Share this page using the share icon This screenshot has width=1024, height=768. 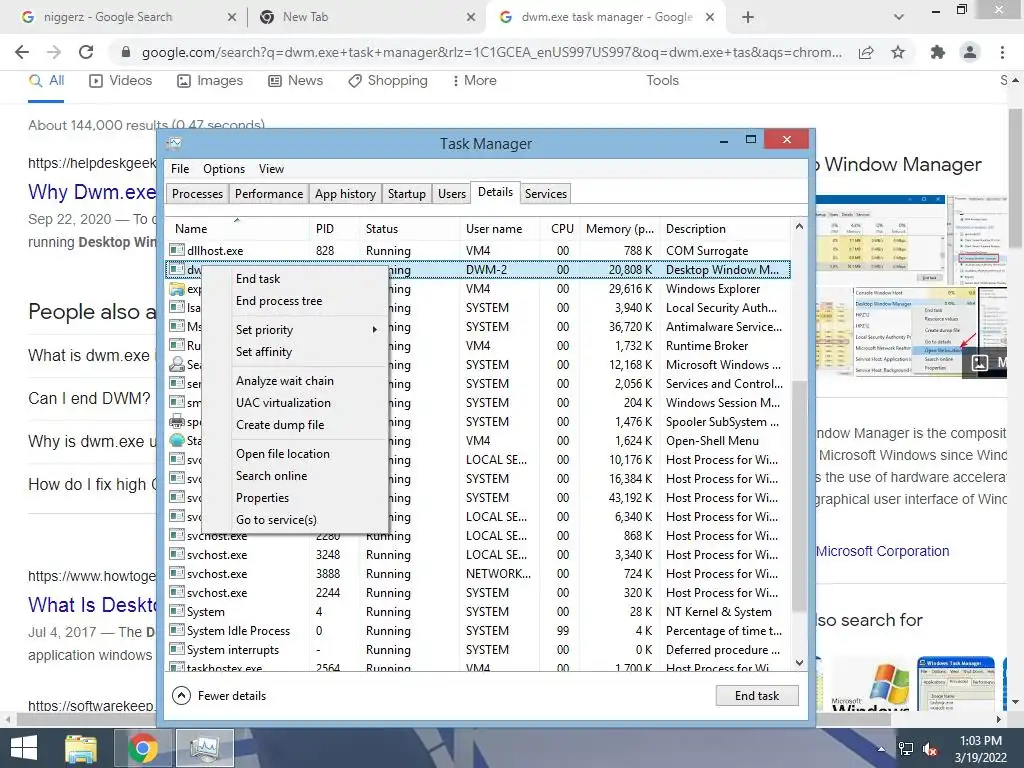866,52
